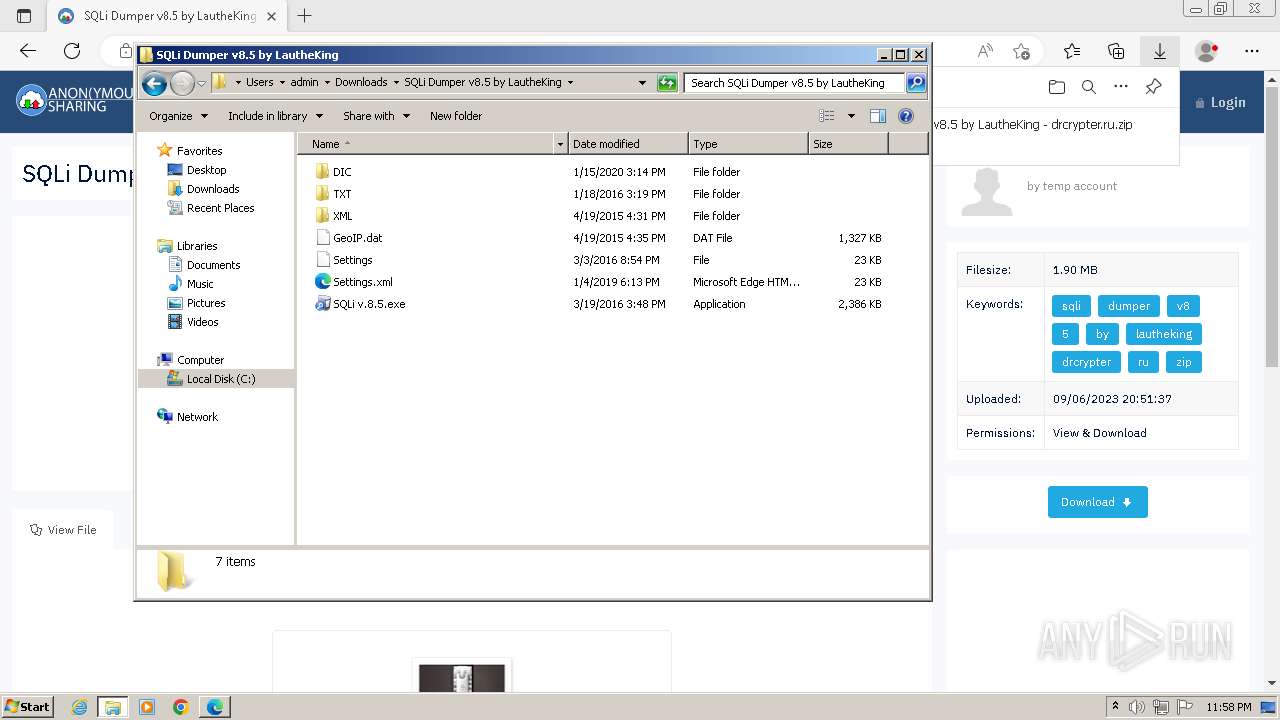Select the Settings.xml file
Viewport: 1280px width, 720px height.
pyautogui.click(x=362, y=282)
